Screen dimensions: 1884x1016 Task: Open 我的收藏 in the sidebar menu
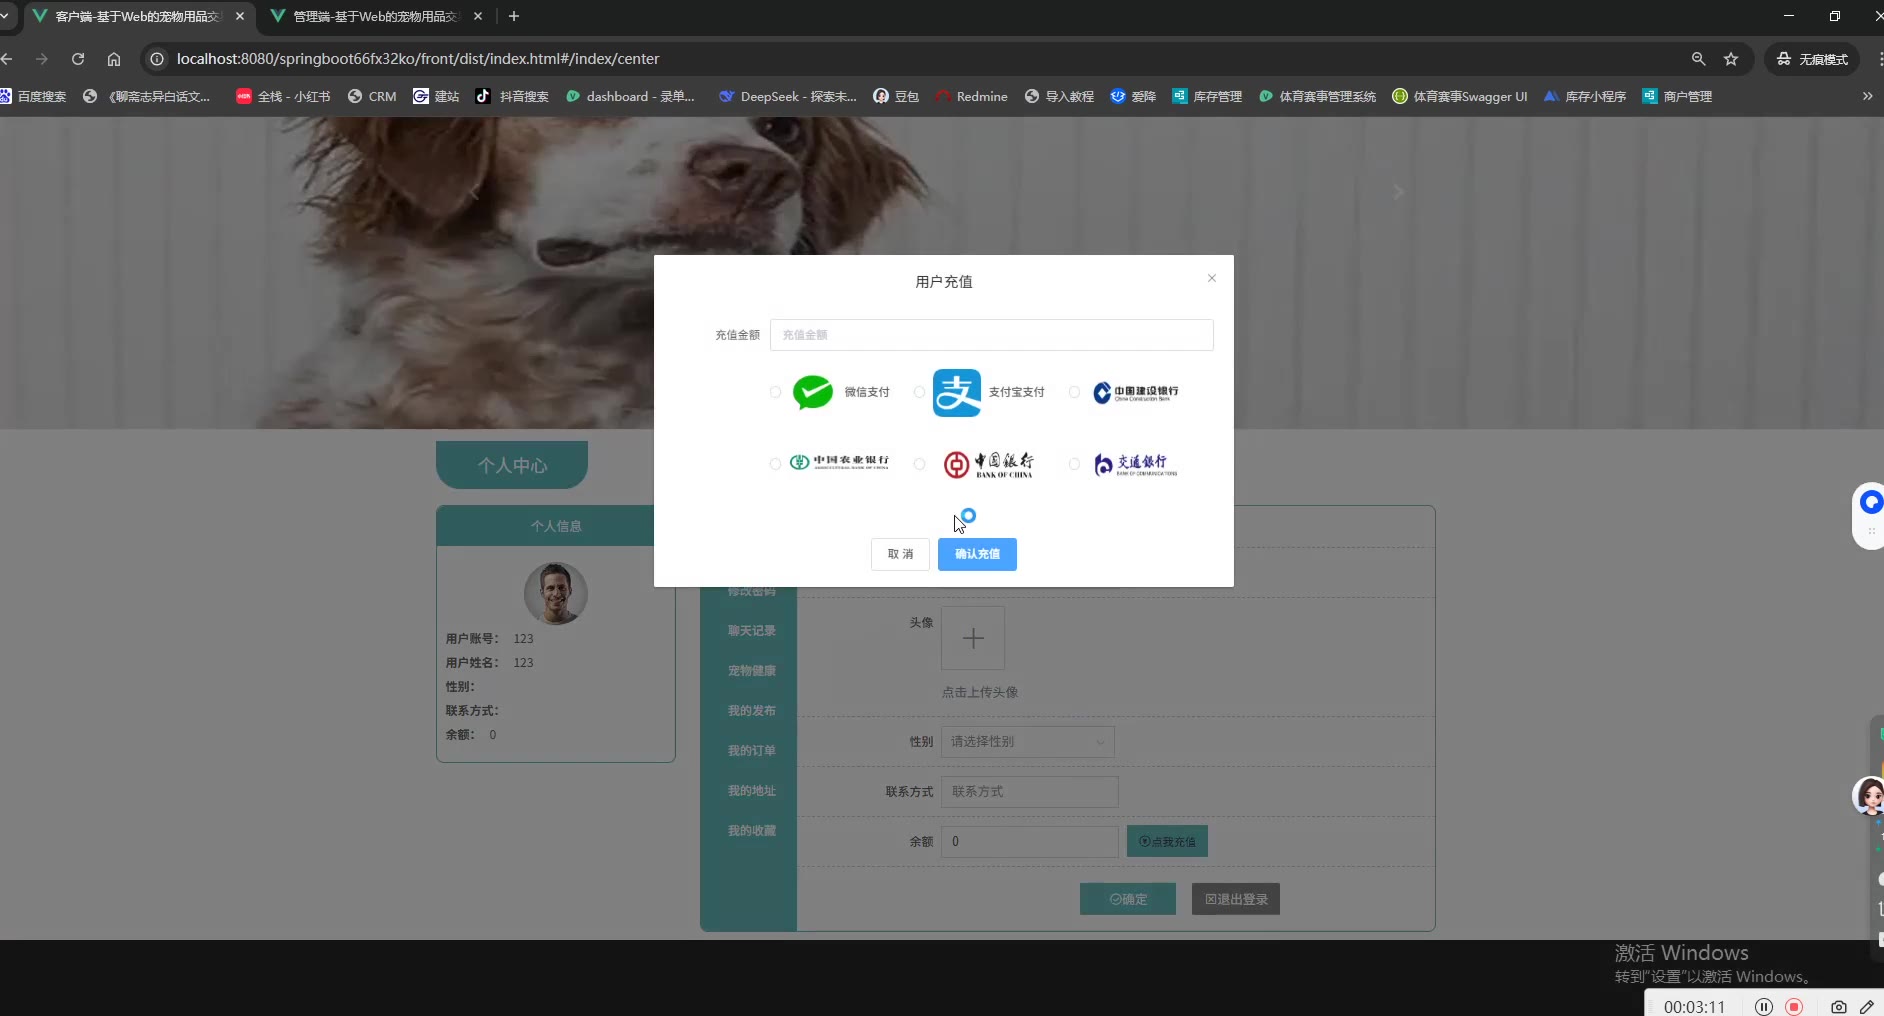pos(751,831)
